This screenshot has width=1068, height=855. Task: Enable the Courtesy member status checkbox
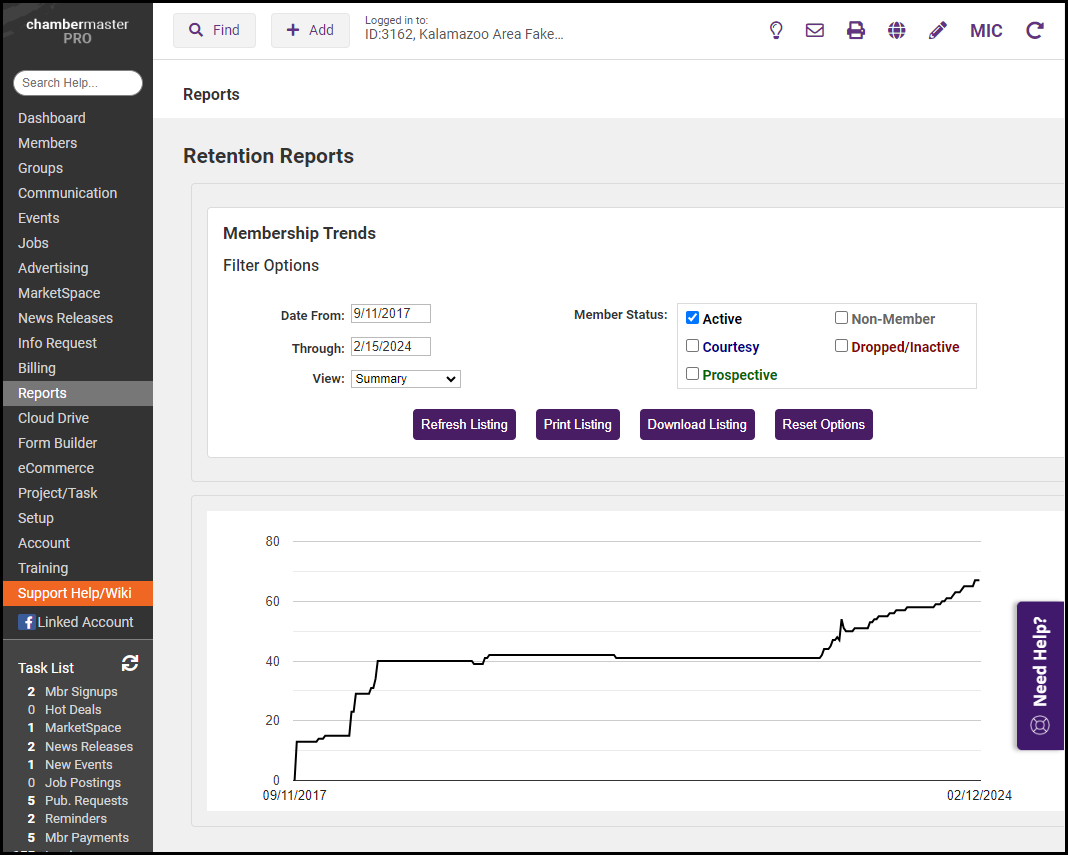pyautogui.click(x=692, y=346)
